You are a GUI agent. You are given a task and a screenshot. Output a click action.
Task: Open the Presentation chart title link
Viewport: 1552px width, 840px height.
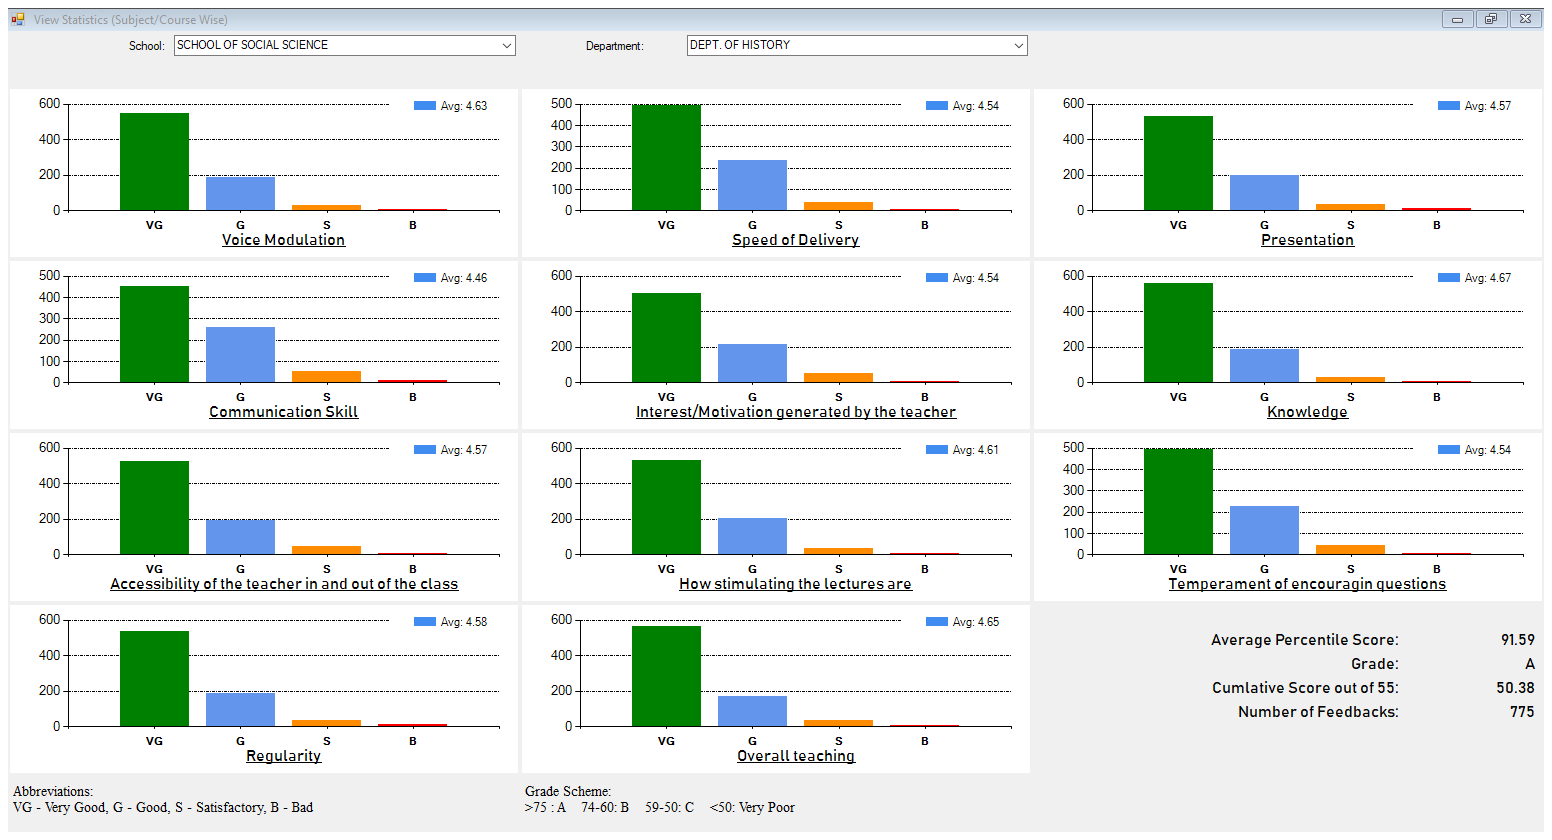pos(1307,240)
